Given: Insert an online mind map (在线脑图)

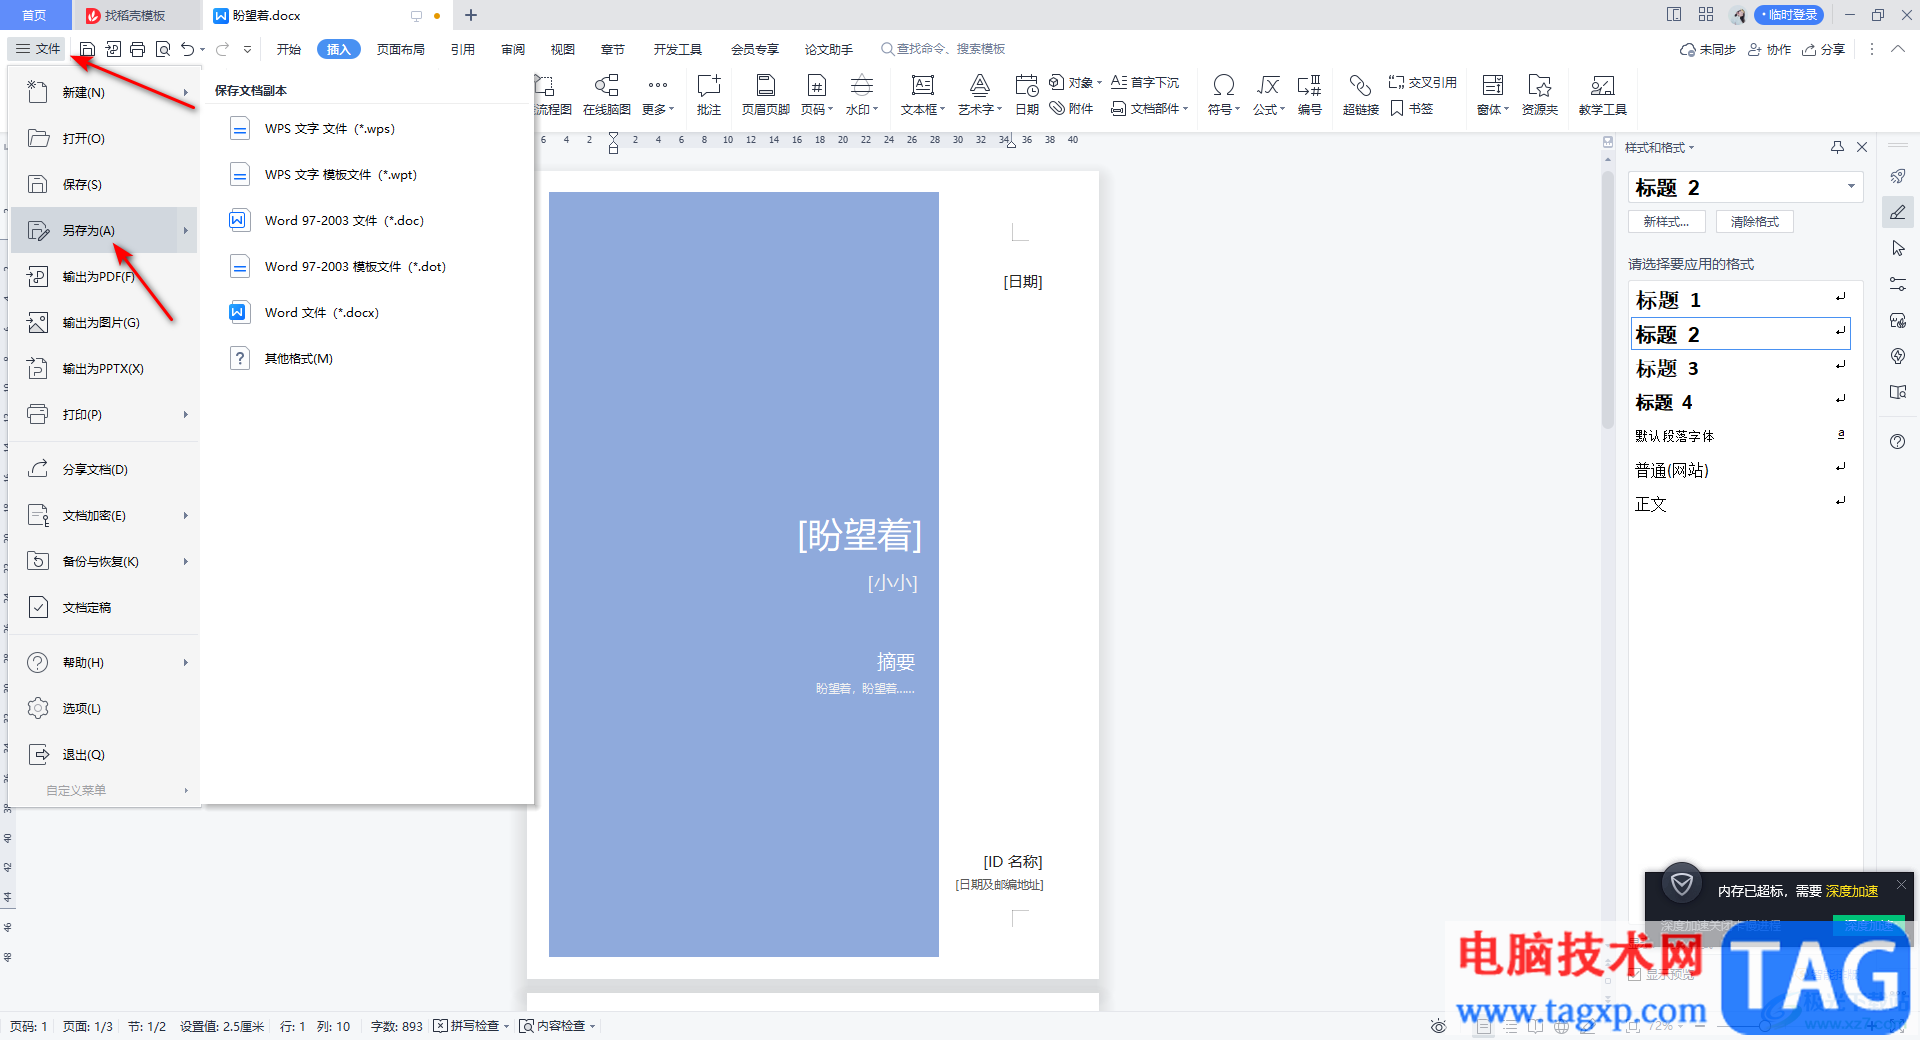Looking at the screenshot, I should (x=607, y=96).
